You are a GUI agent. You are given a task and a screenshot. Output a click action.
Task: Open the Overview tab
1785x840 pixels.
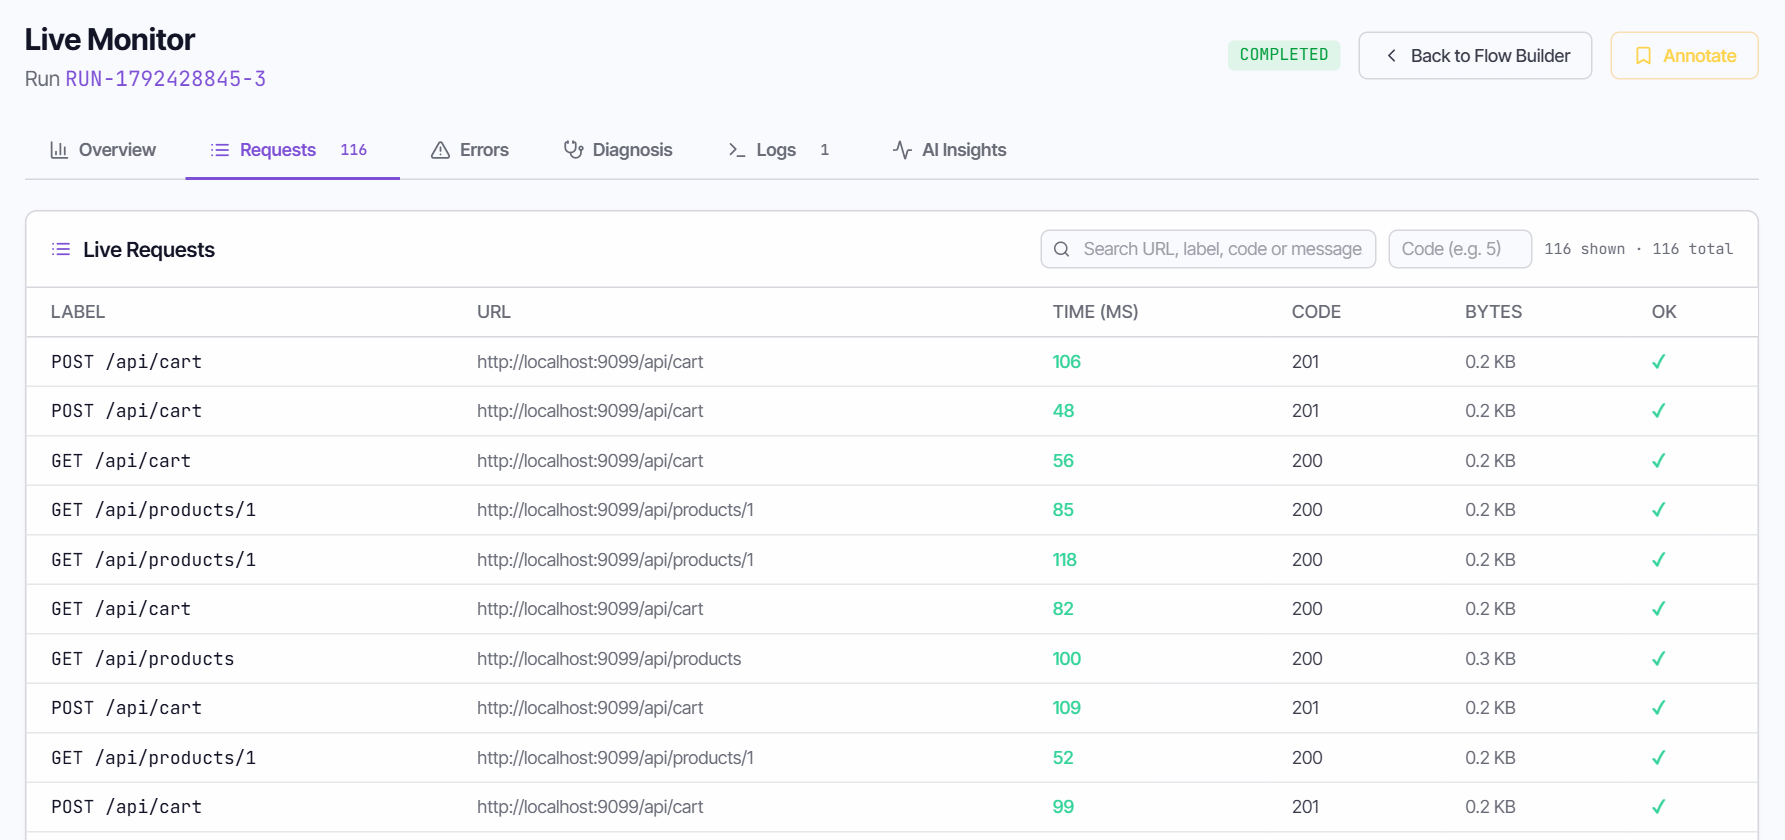point(103,150)
